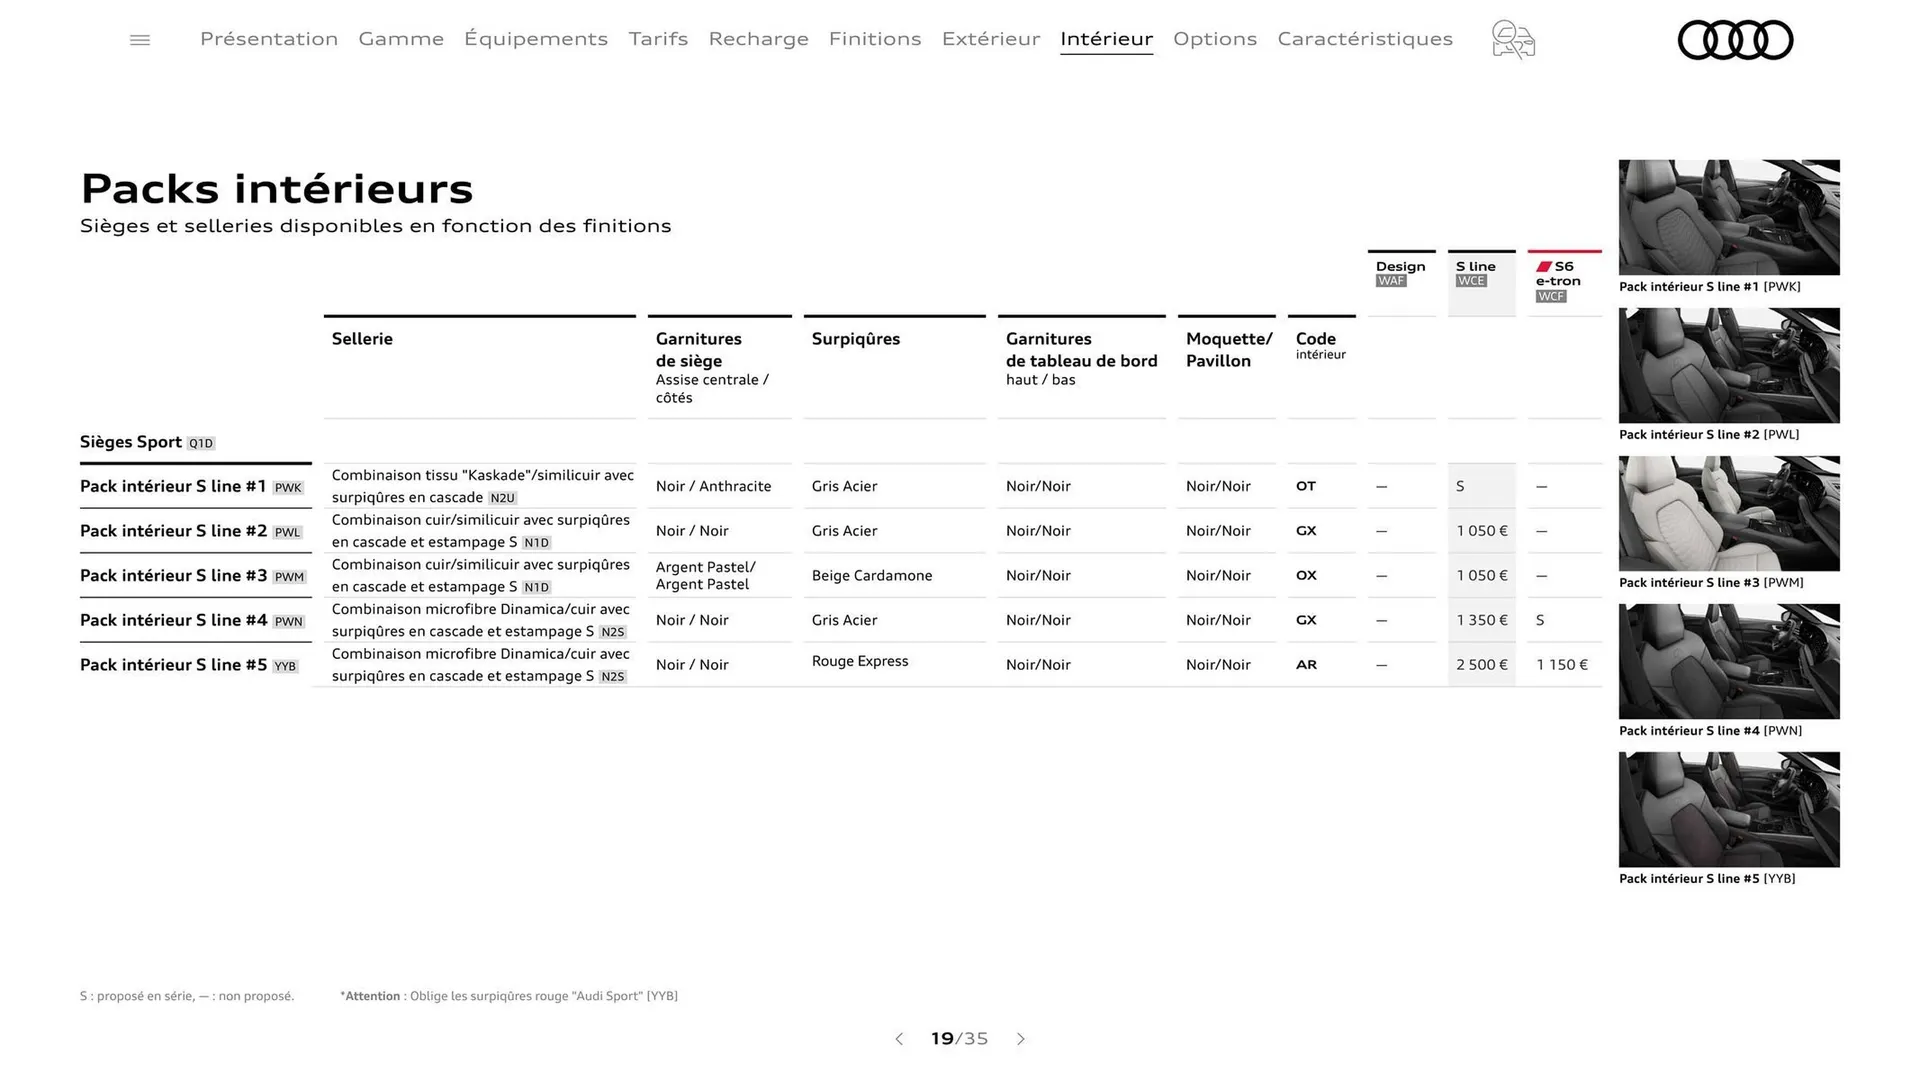This screenshot has height=1080, width=1920.
Task: Open the Pack intérieur S line #4 thumbnail
Action: [1728, 661]
